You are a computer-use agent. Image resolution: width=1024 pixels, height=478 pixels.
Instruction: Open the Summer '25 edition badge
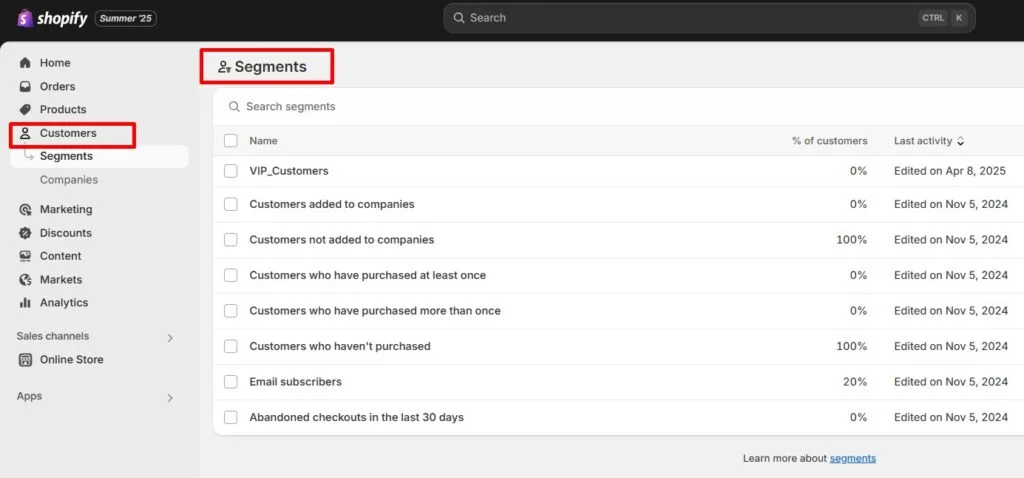(x=125, y=18)
